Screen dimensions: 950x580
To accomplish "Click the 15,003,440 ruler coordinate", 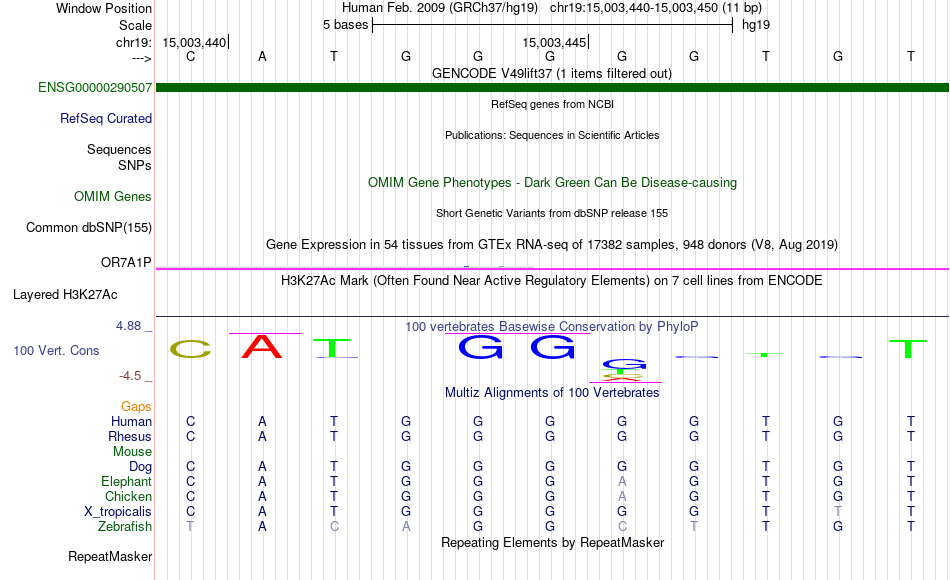I will point(194,42).
